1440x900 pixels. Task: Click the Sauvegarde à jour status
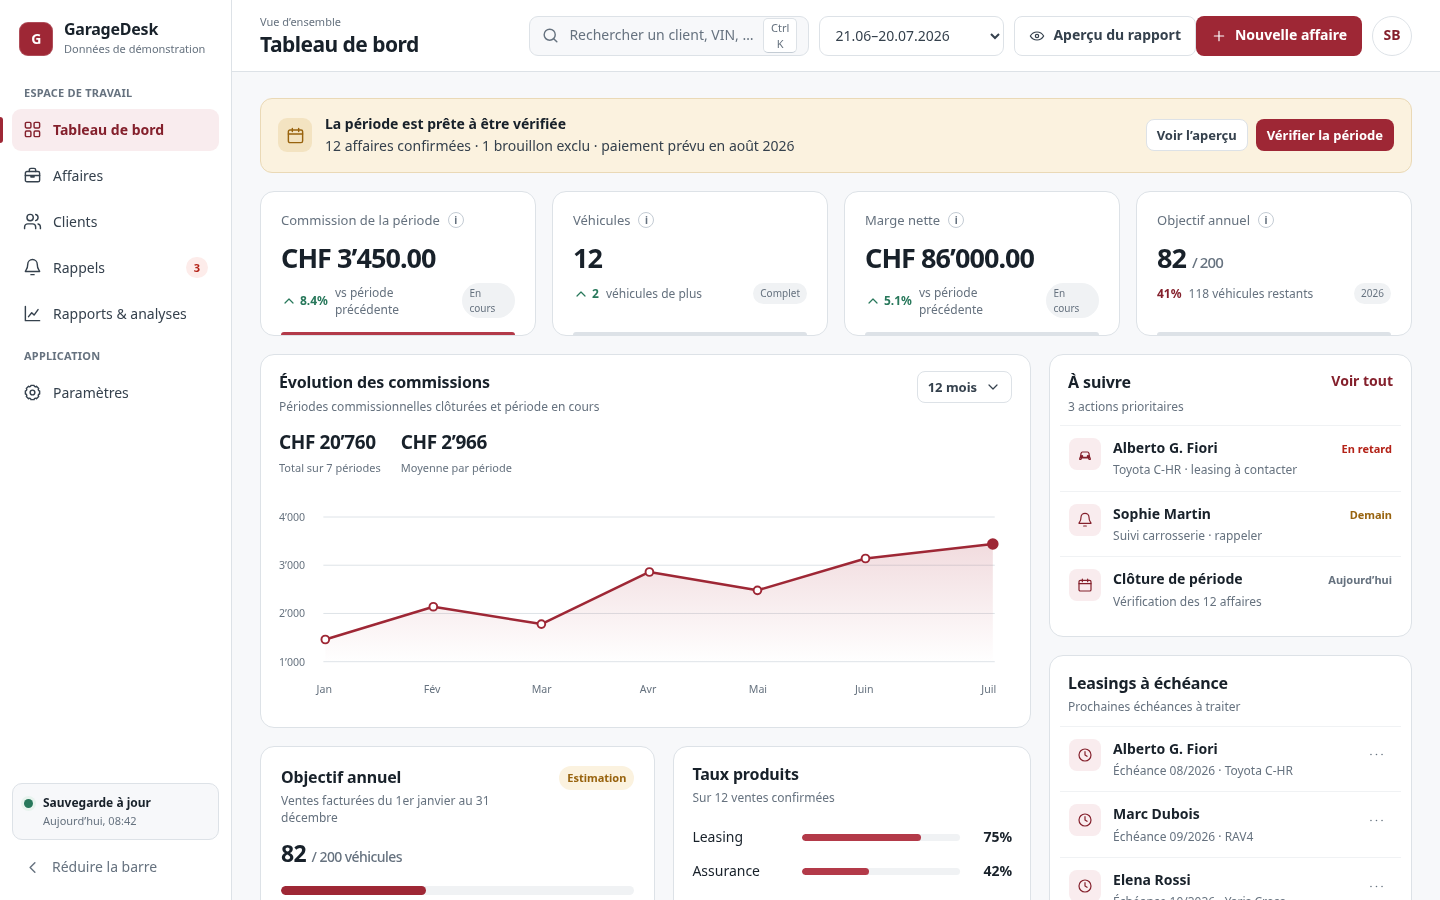click(x=115, y=811)
